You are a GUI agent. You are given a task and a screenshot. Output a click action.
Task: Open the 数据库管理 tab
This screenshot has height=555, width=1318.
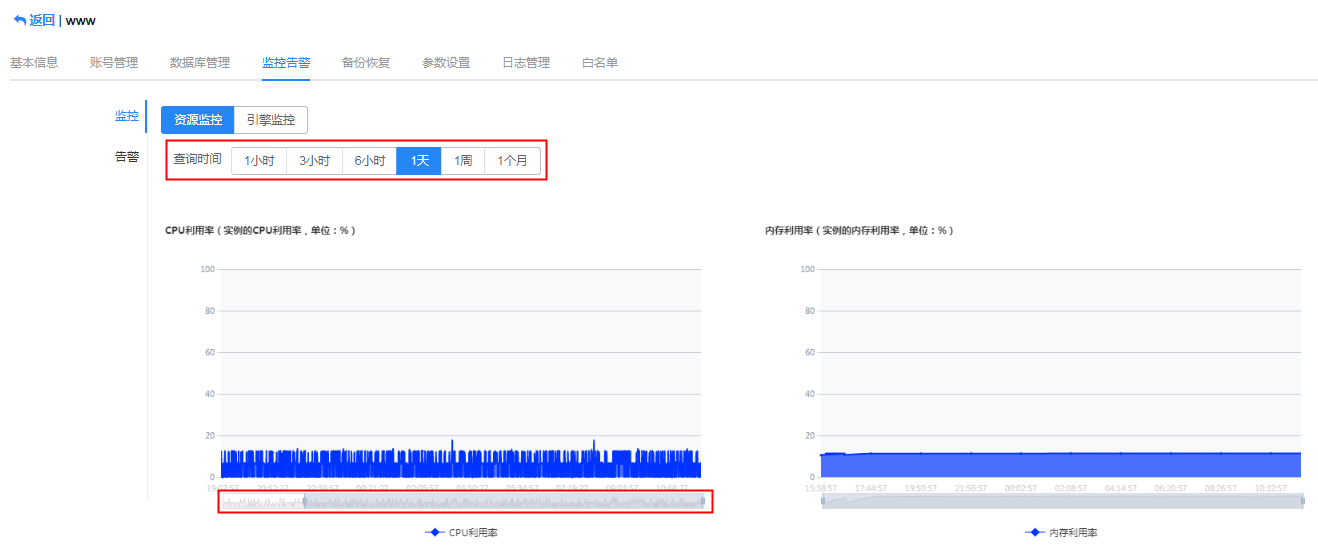point(200,63)
